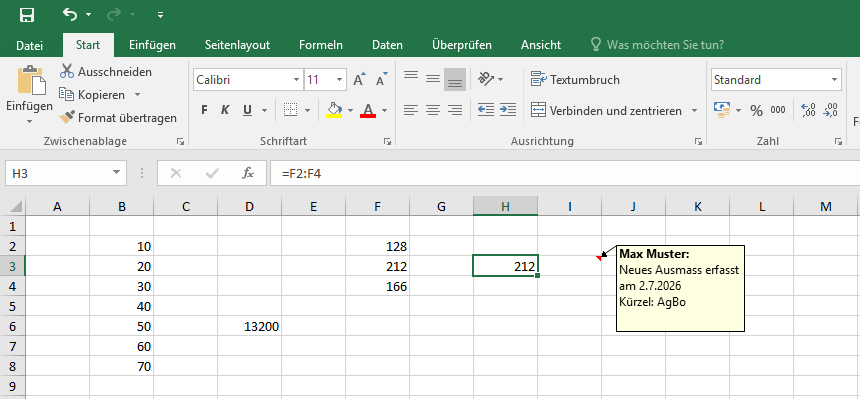The image size is (860, 399).
Task: Apply yellow fill color
Action: [334, 110]
